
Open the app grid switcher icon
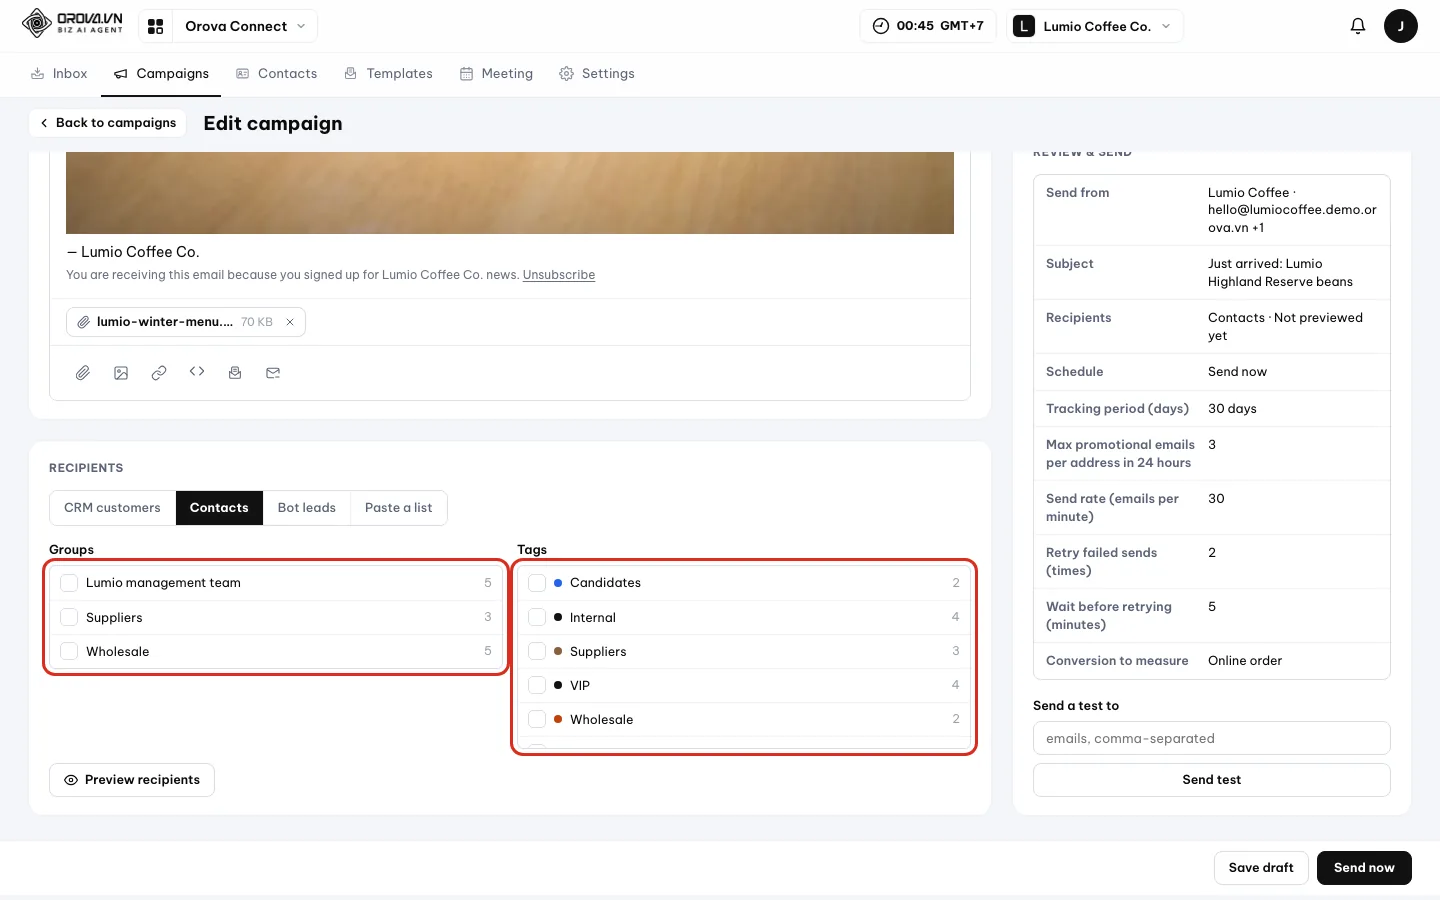click(155, 26)
